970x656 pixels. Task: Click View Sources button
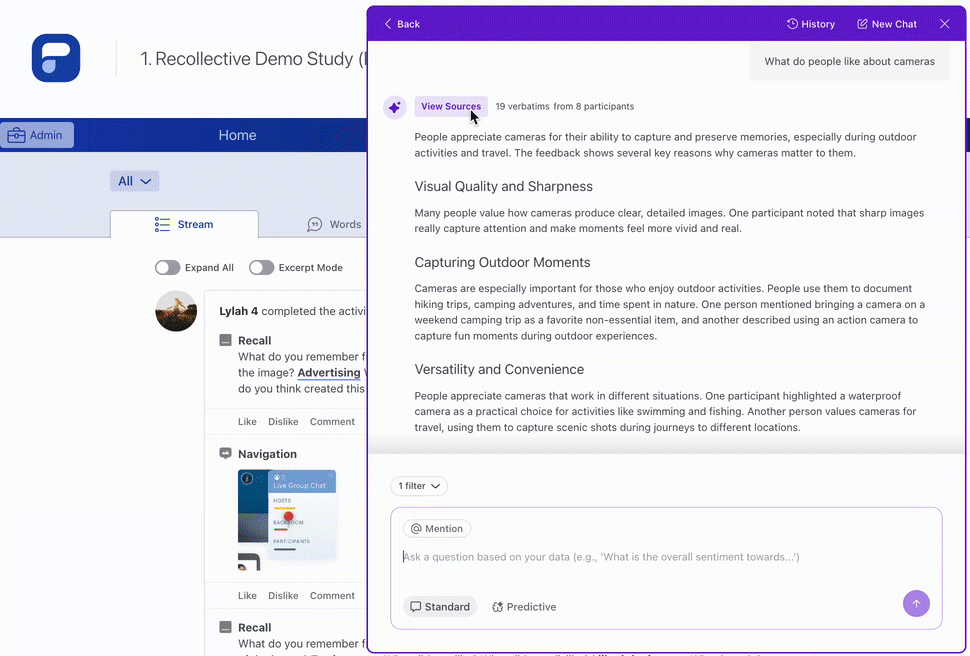point(450,106)
